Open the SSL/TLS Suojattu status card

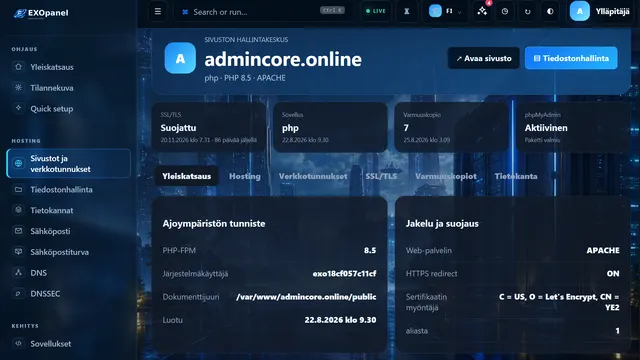pos(209,127)
